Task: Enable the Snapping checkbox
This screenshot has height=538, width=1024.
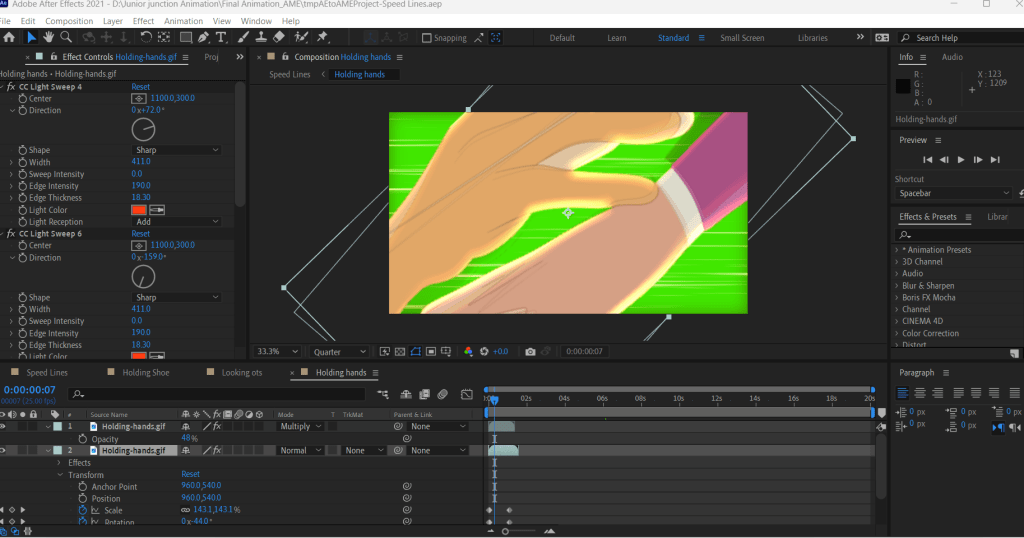Action: click(x=427, y=38)
